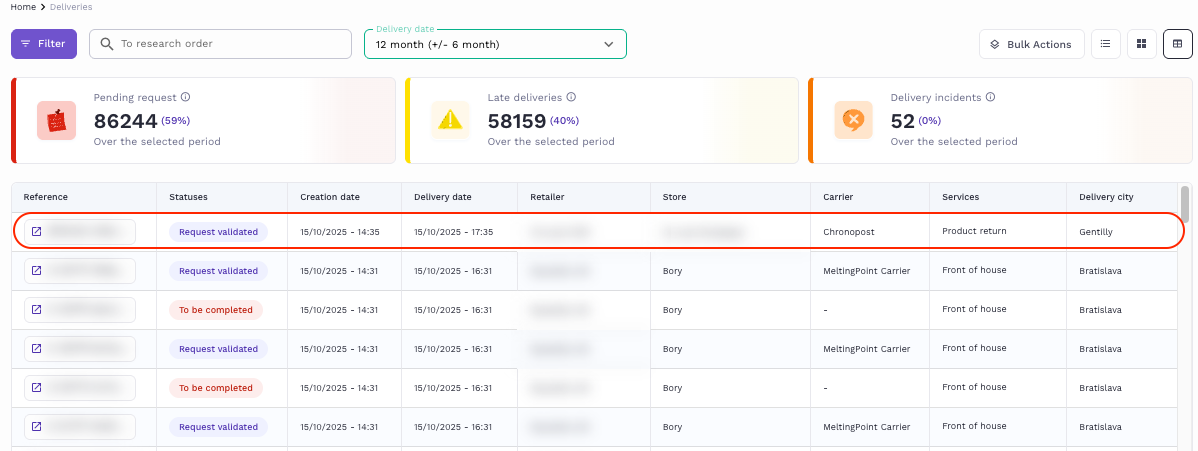This screenshot has height=451, width=1198.
Task: Click the first To be completed status badge
Action: (x=215, y=310)
